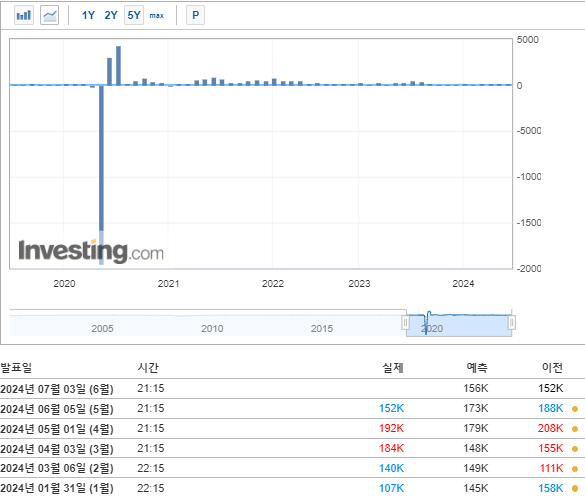Select the 1Y time range
This screenshot has width=585, height=501.
tap(88, 15)
